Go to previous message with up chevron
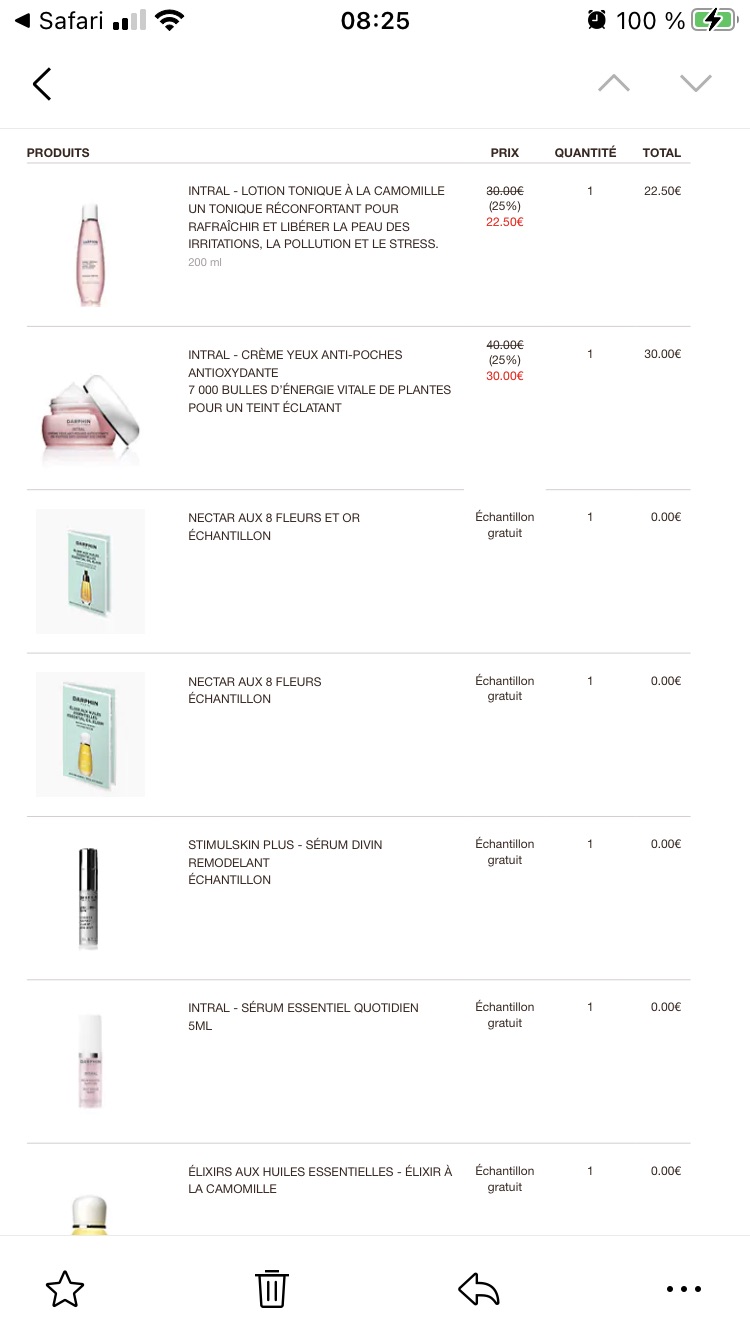The width and height of the screenshot is (750, 1334). [614, 83]
